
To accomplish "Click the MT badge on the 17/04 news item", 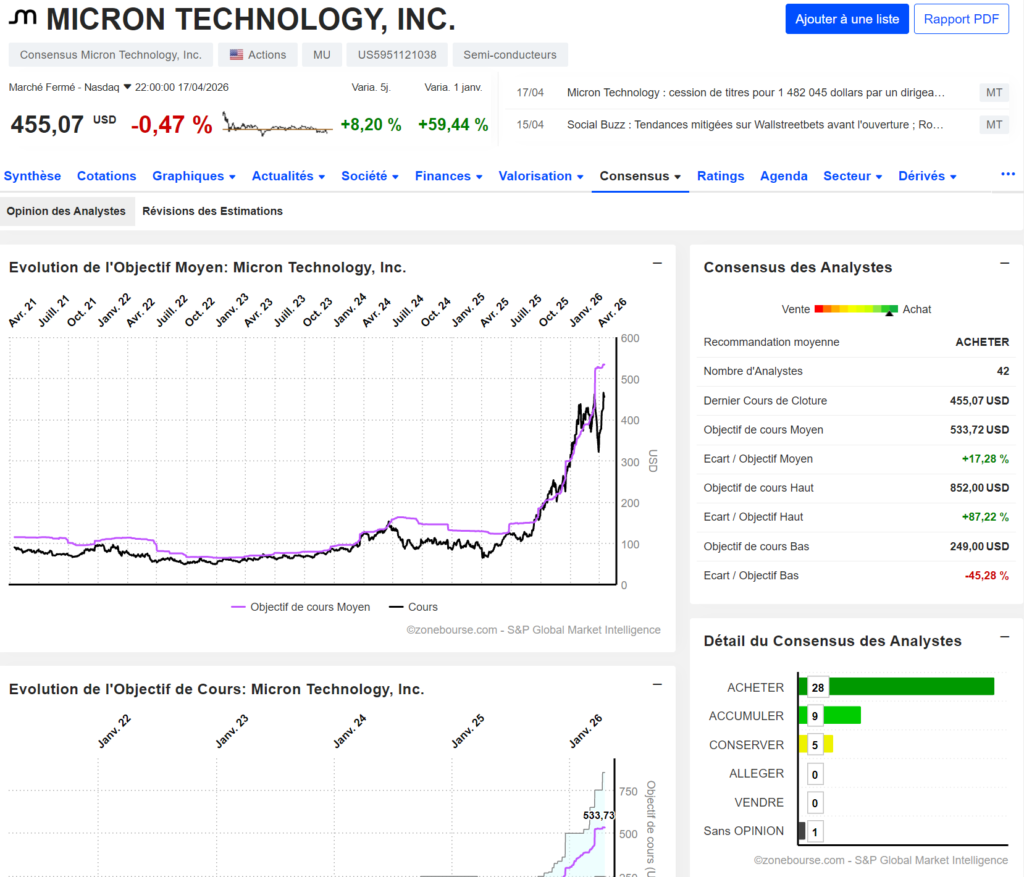I will point(994,93).
